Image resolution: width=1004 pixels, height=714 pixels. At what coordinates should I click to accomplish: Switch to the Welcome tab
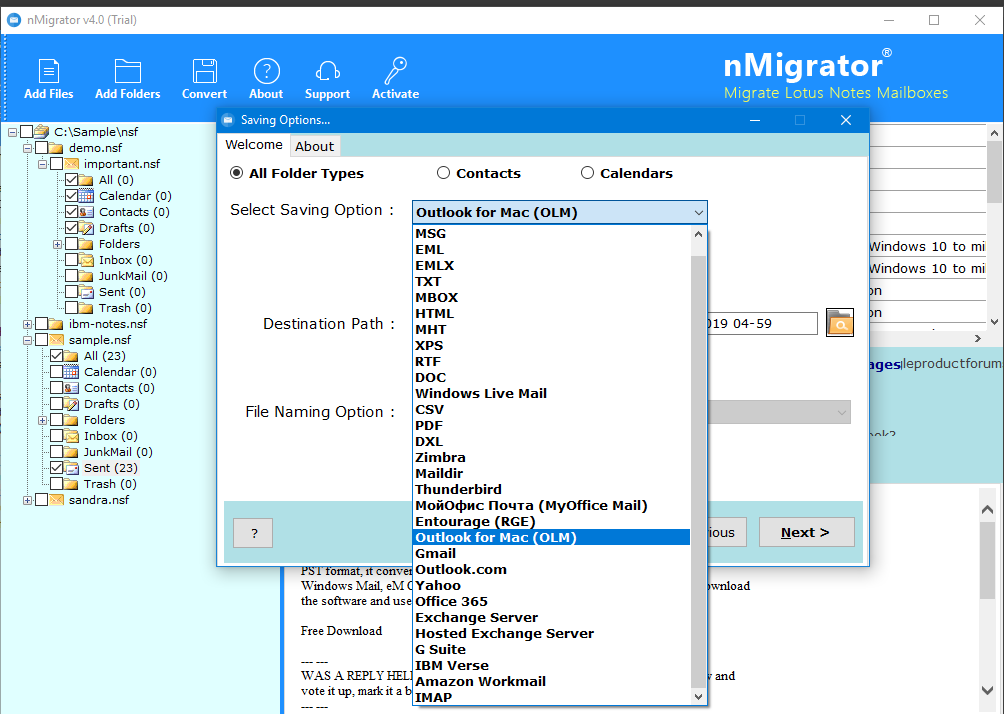tap(254, 145)
